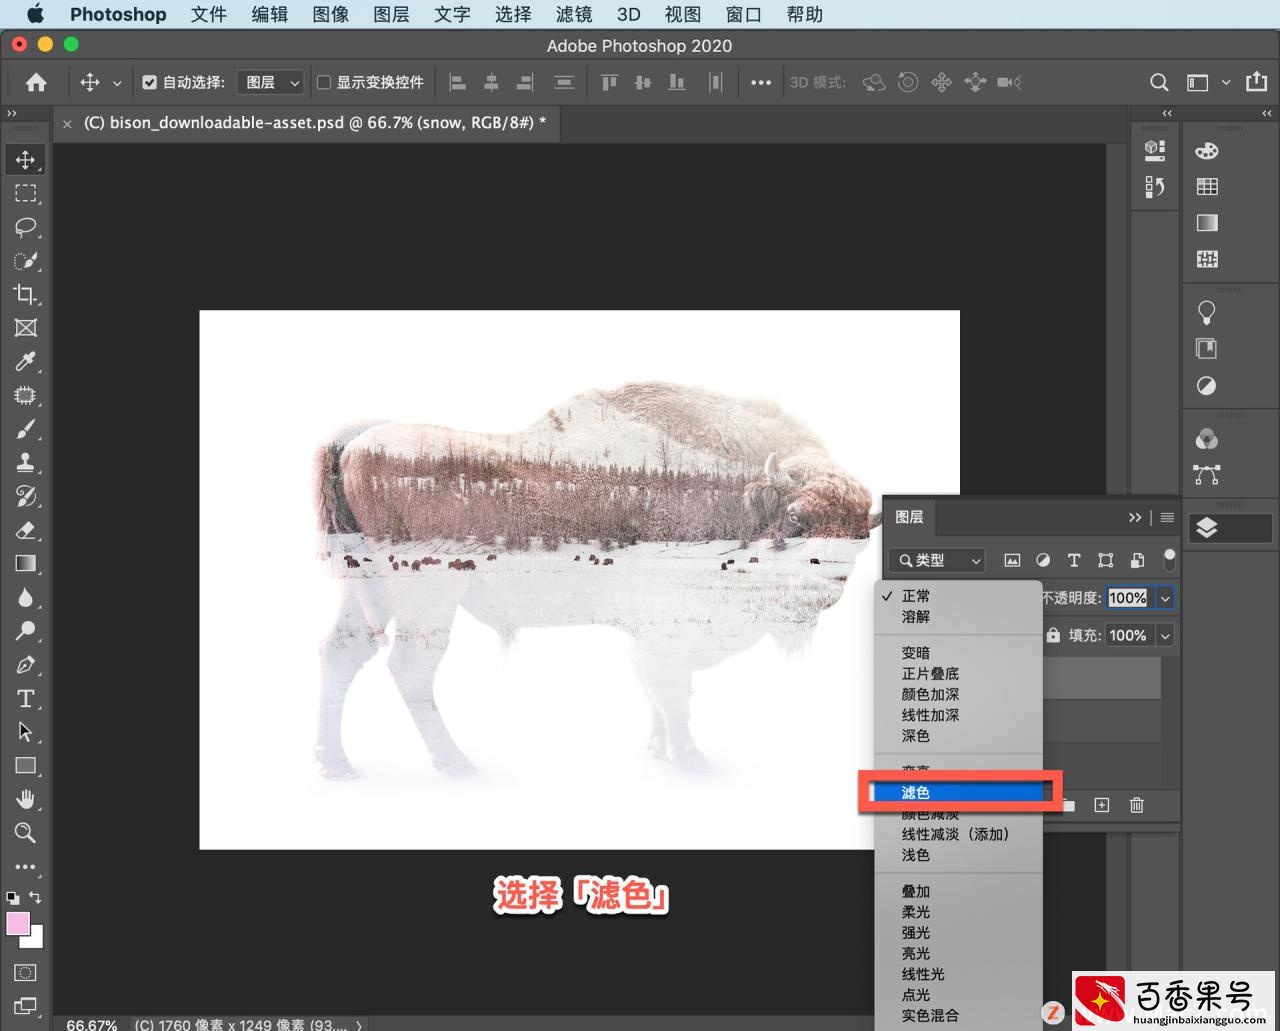Collapse the Layers panel with double arrows

[x=1135, y=517]
